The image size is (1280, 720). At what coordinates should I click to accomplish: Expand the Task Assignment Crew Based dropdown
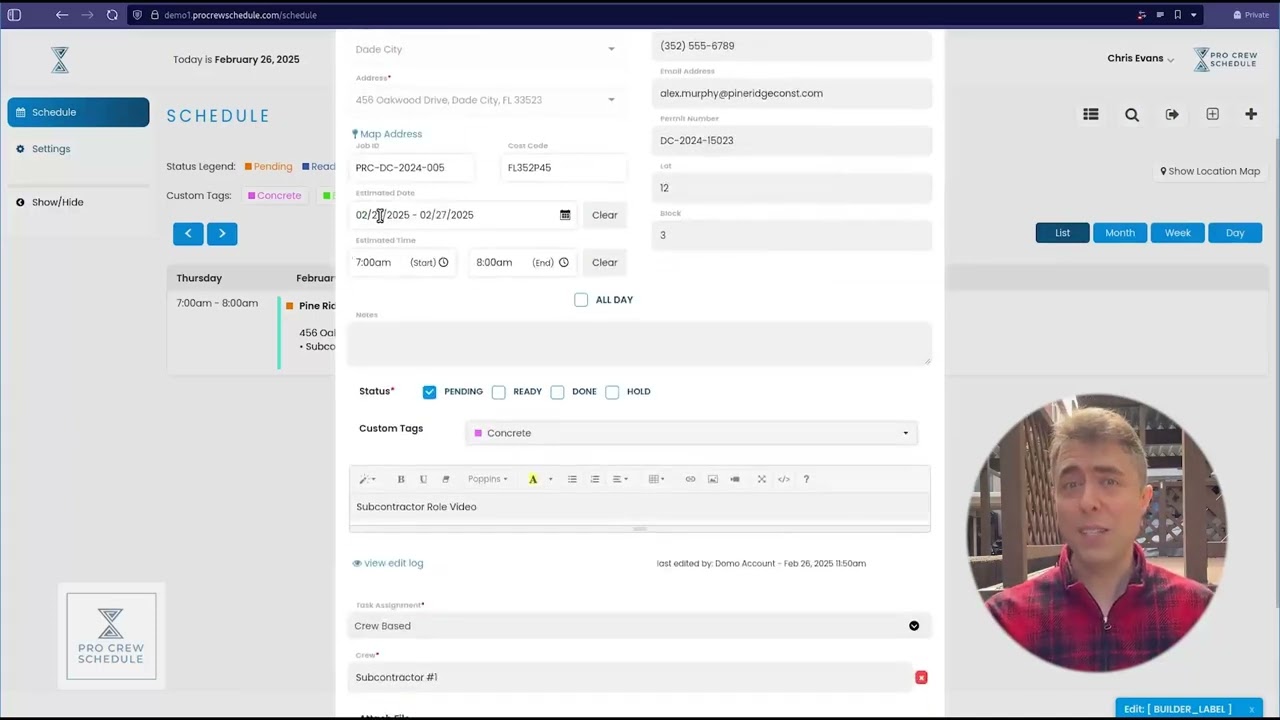[x=639, y=626]
